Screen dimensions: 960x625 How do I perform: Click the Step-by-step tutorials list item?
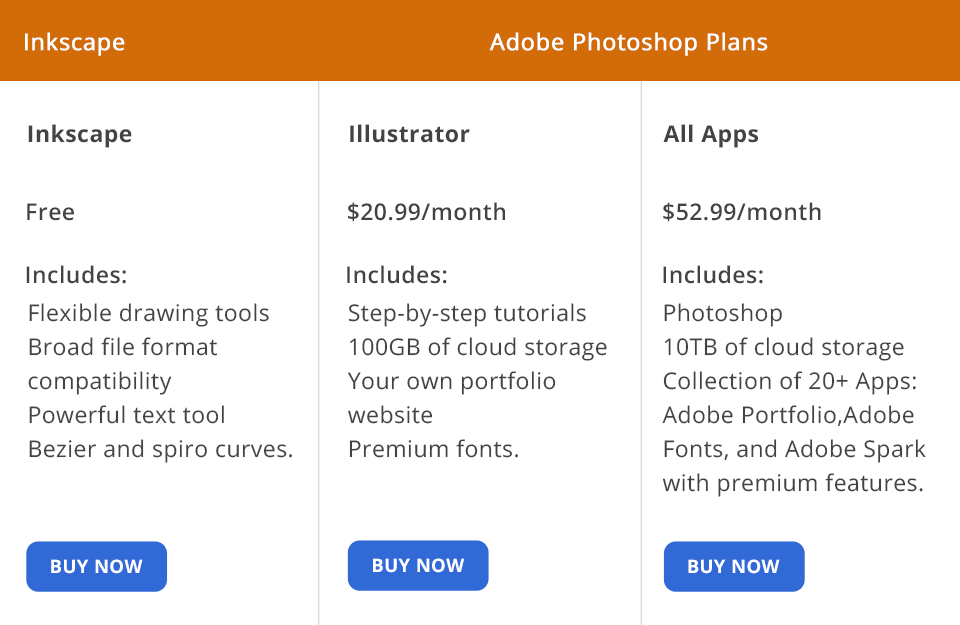466,313
